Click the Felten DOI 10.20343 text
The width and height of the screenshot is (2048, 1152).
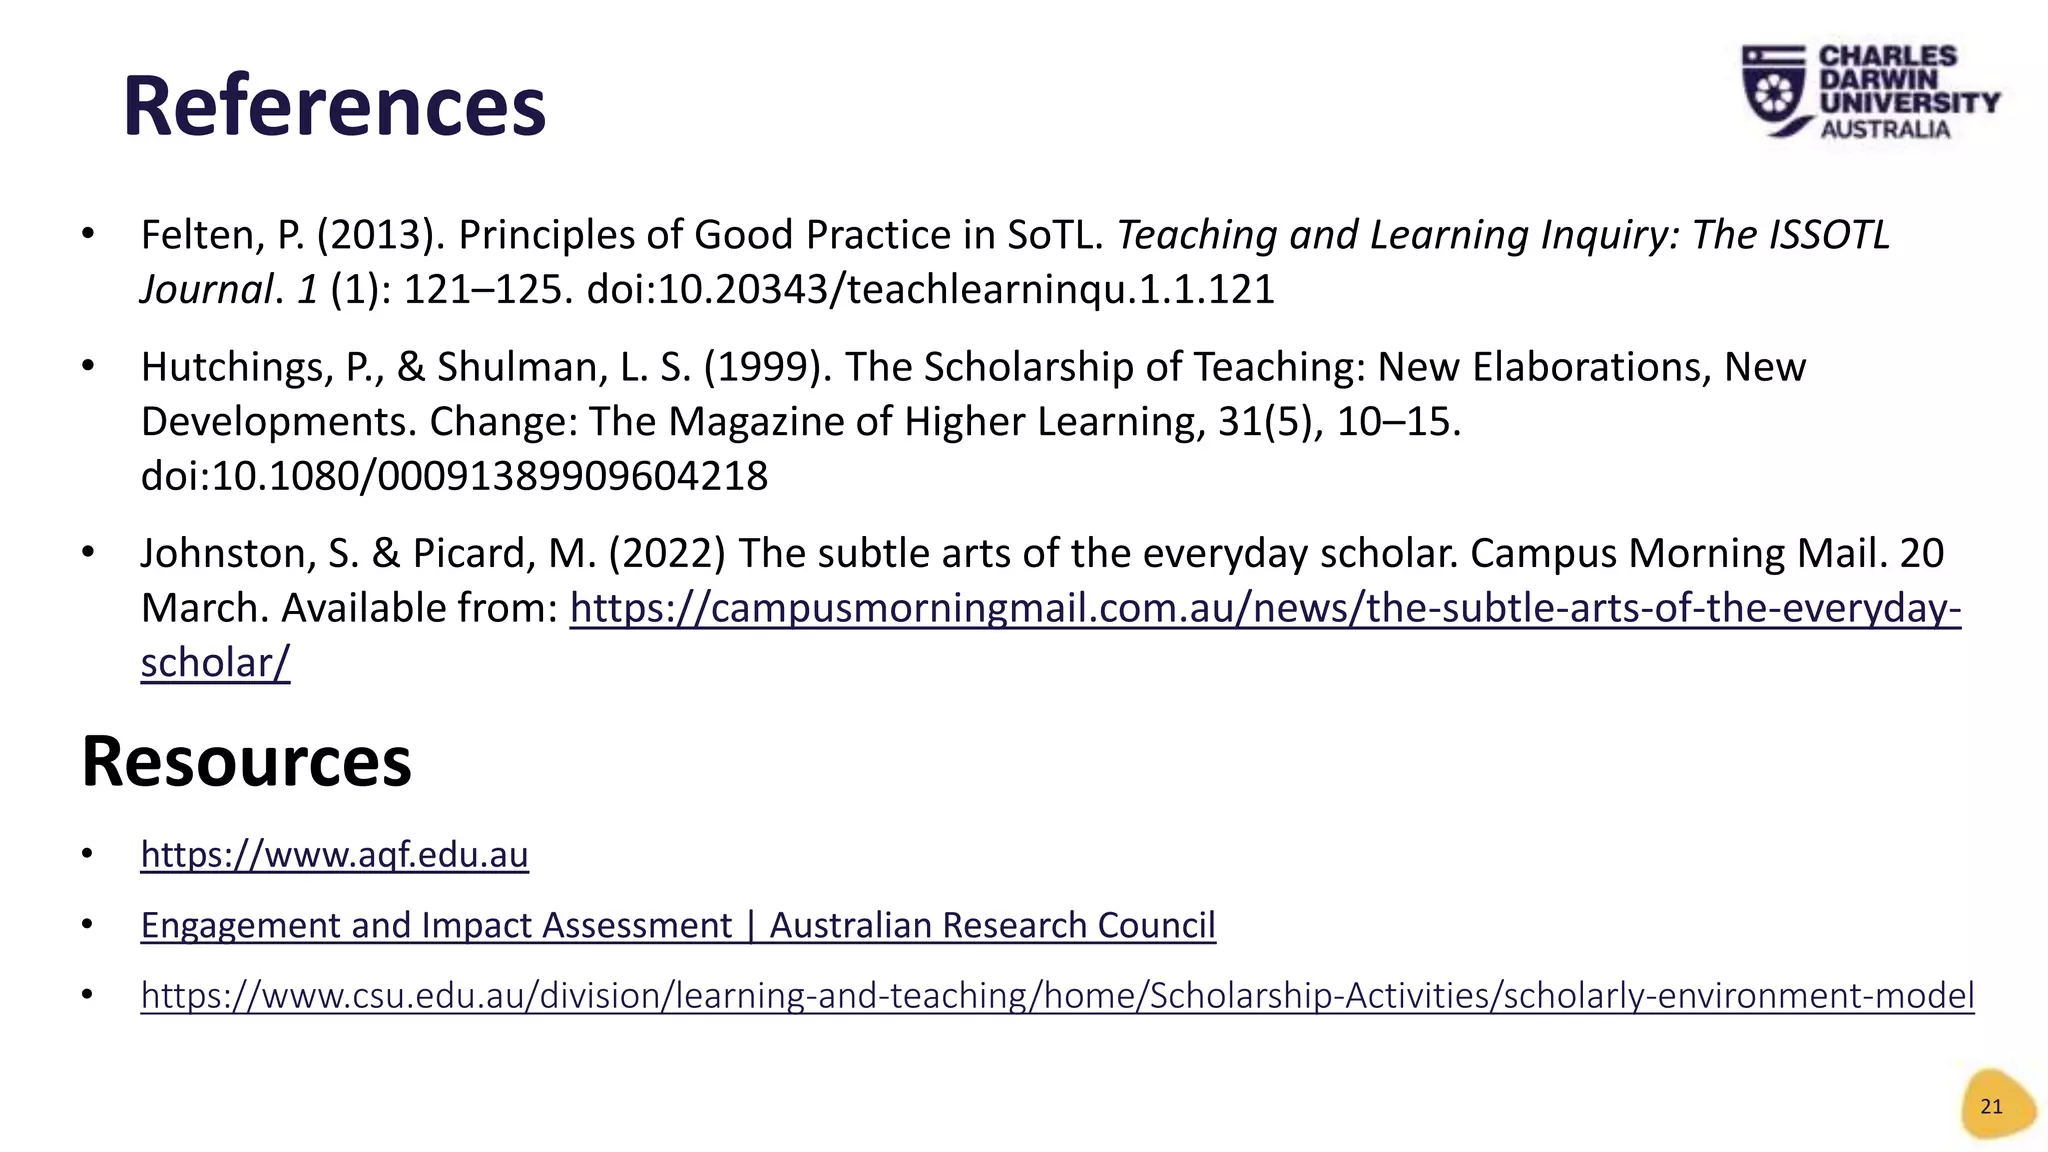(x=930, y=290)
